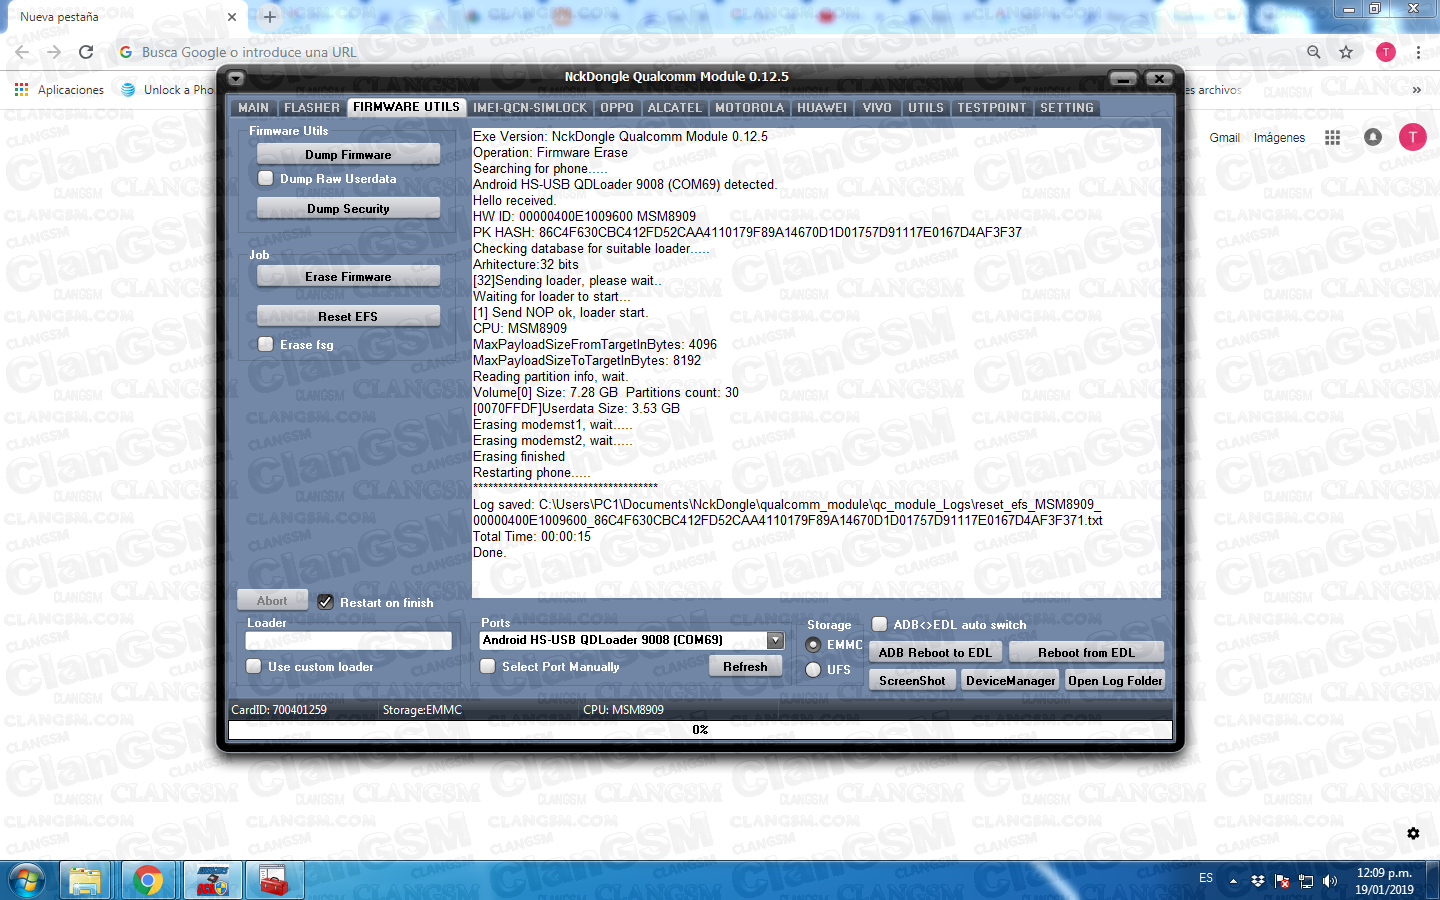Expand the Ports COM69 dropdown
The width and height of the screenshot is (1440, 900).
(x=775, y=640)
